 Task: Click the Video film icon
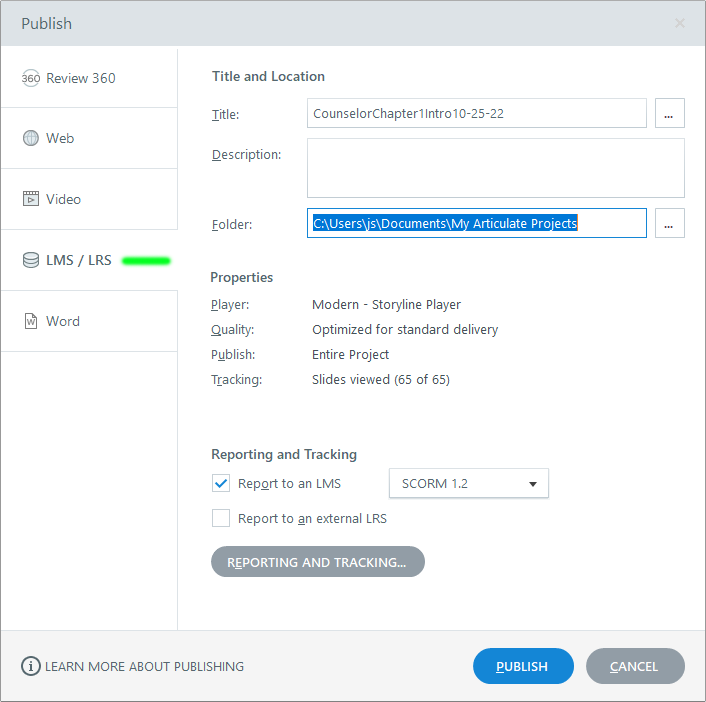coord(31,199)
